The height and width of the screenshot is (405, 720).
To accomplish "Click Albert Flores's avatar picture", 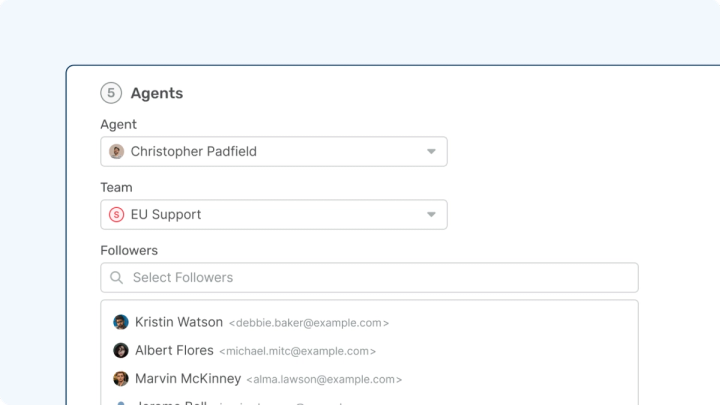I will [121, 351].
